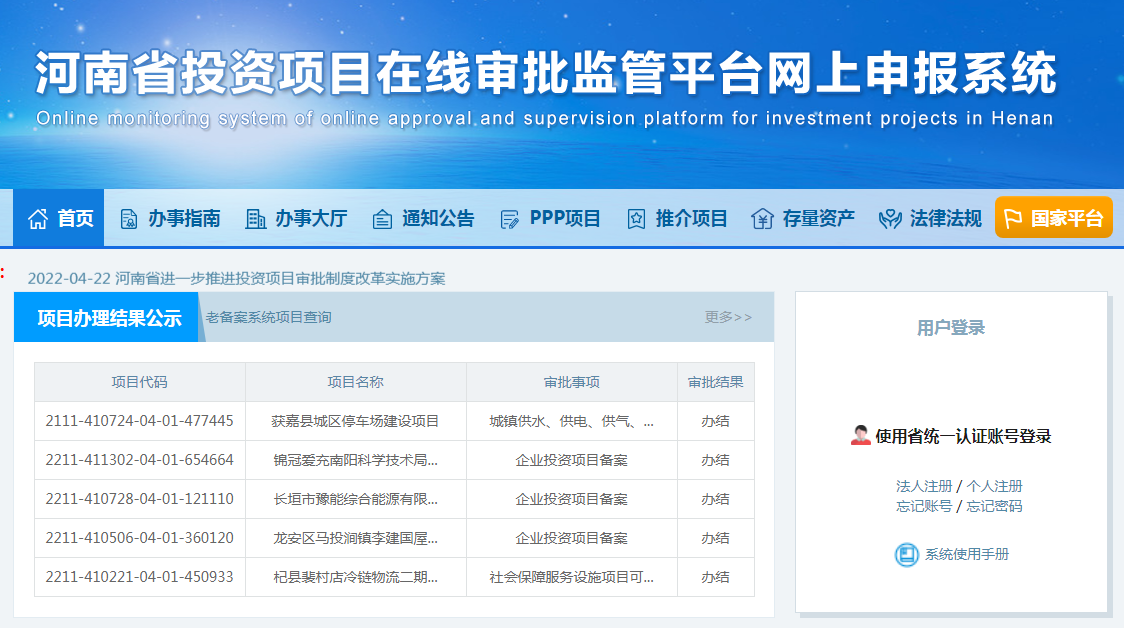
Task: Open the 法人注册 registration link
Action: tap(924, 486)
